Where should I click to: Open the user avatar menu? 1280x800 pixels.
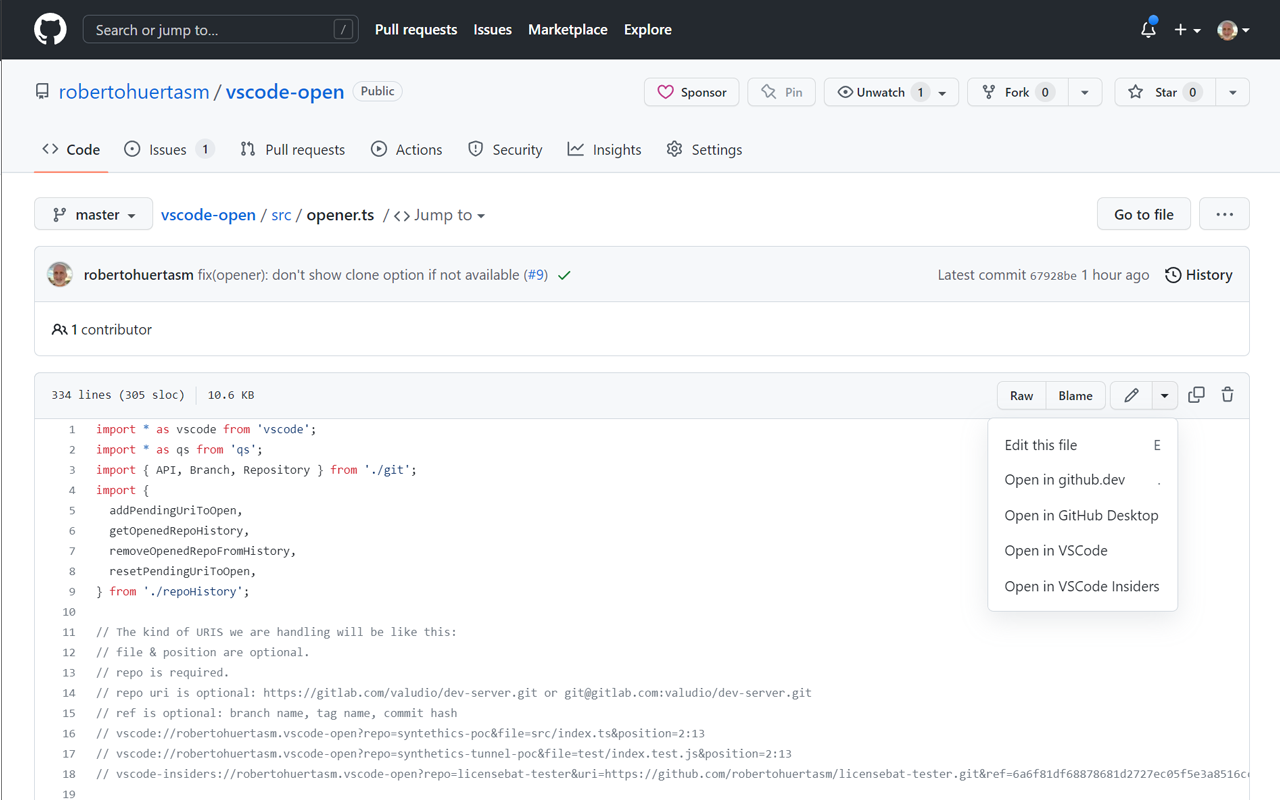pyautogui.click(x=1233, y=30)
